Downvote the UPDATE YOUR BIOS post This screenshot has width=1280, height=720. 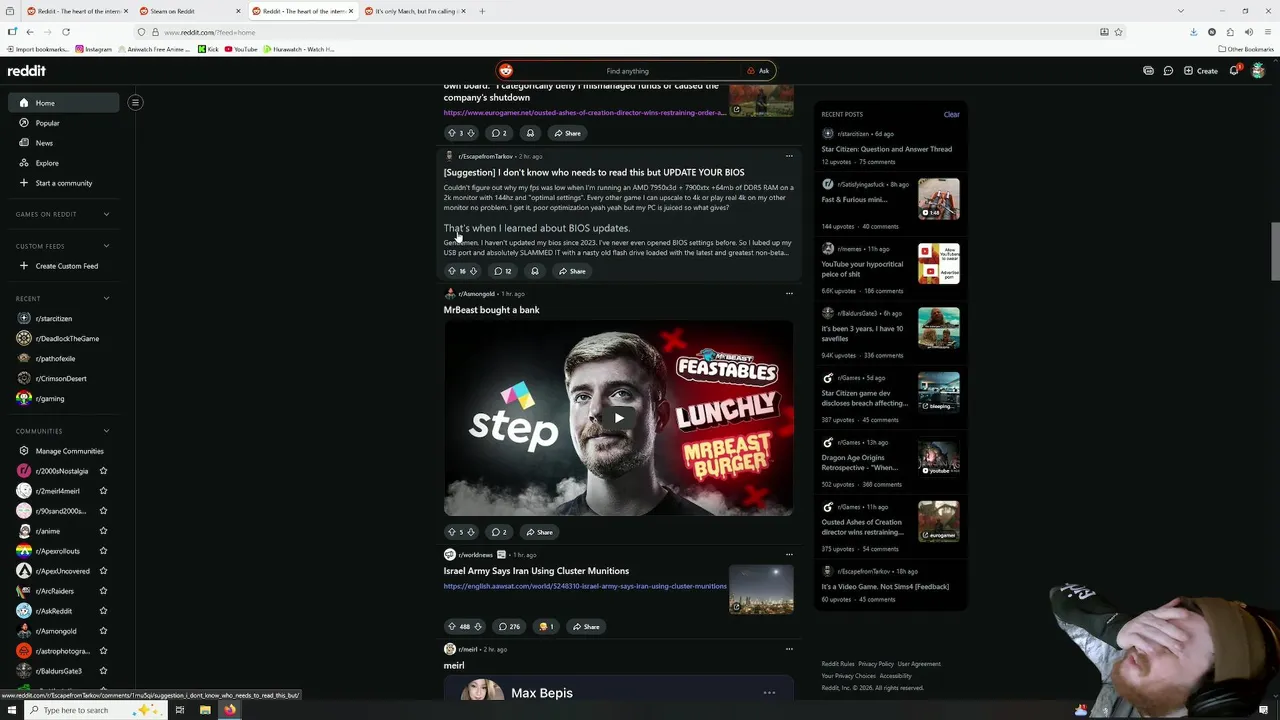click(x=473, y=271)
